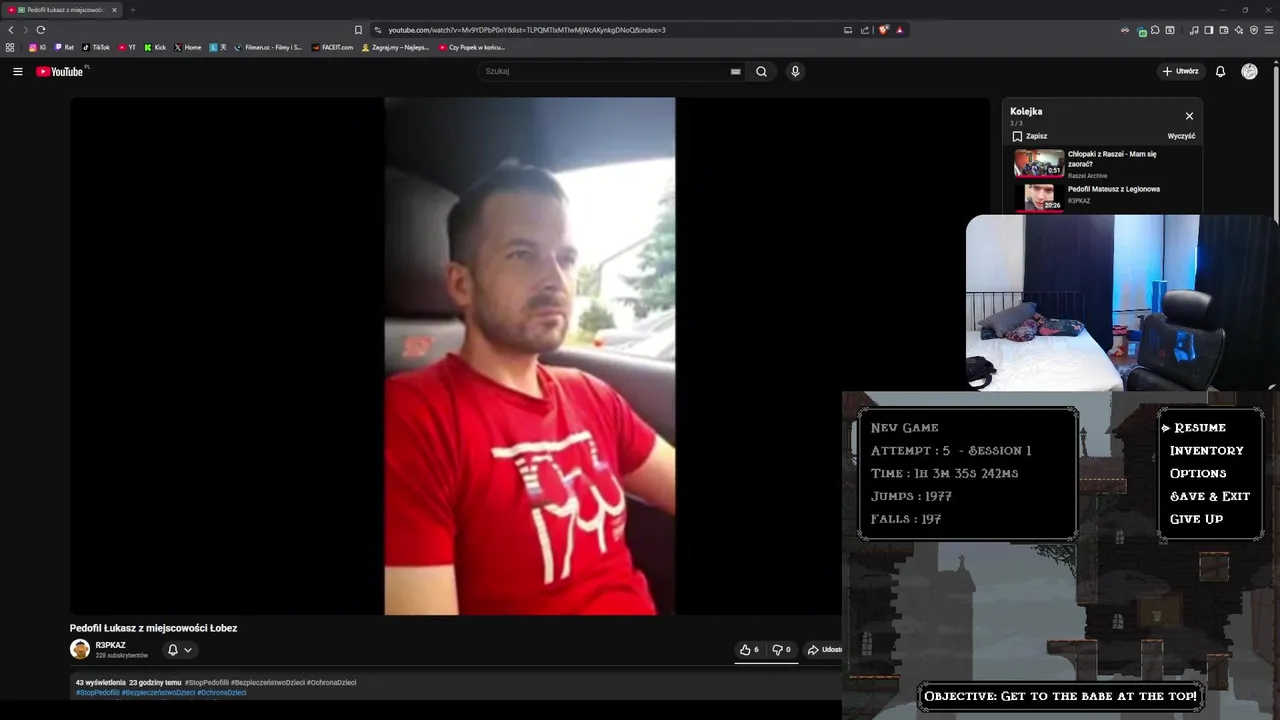Open the YouTube guide hamburger menu
1280x720 pixels.
17,72
